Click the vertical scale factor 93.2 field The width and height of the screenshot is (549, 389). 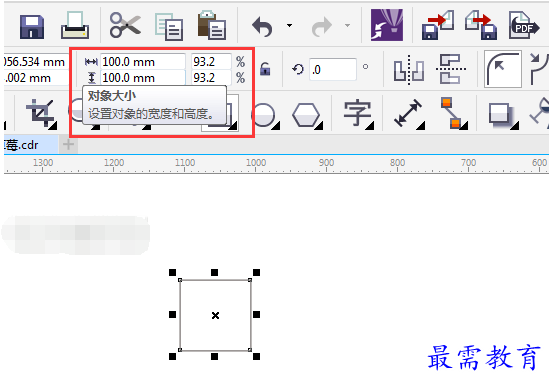coord(211,77)
